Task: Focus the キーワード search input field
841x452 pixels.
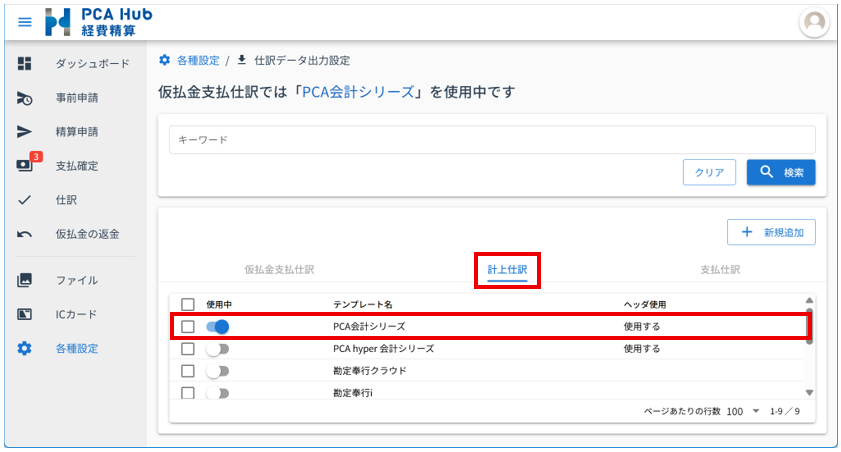Action: [x=491, y=140]
